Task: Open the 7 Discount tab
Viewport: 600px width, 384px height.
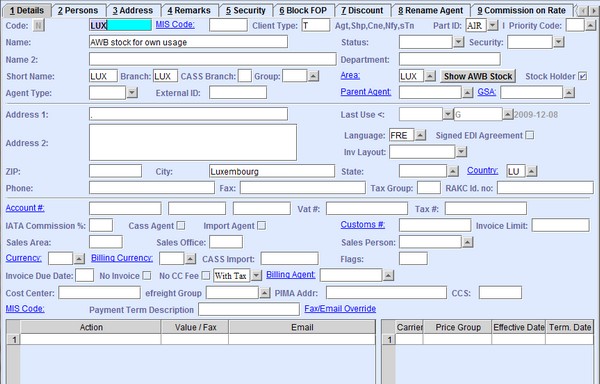Action: [362, 10]
